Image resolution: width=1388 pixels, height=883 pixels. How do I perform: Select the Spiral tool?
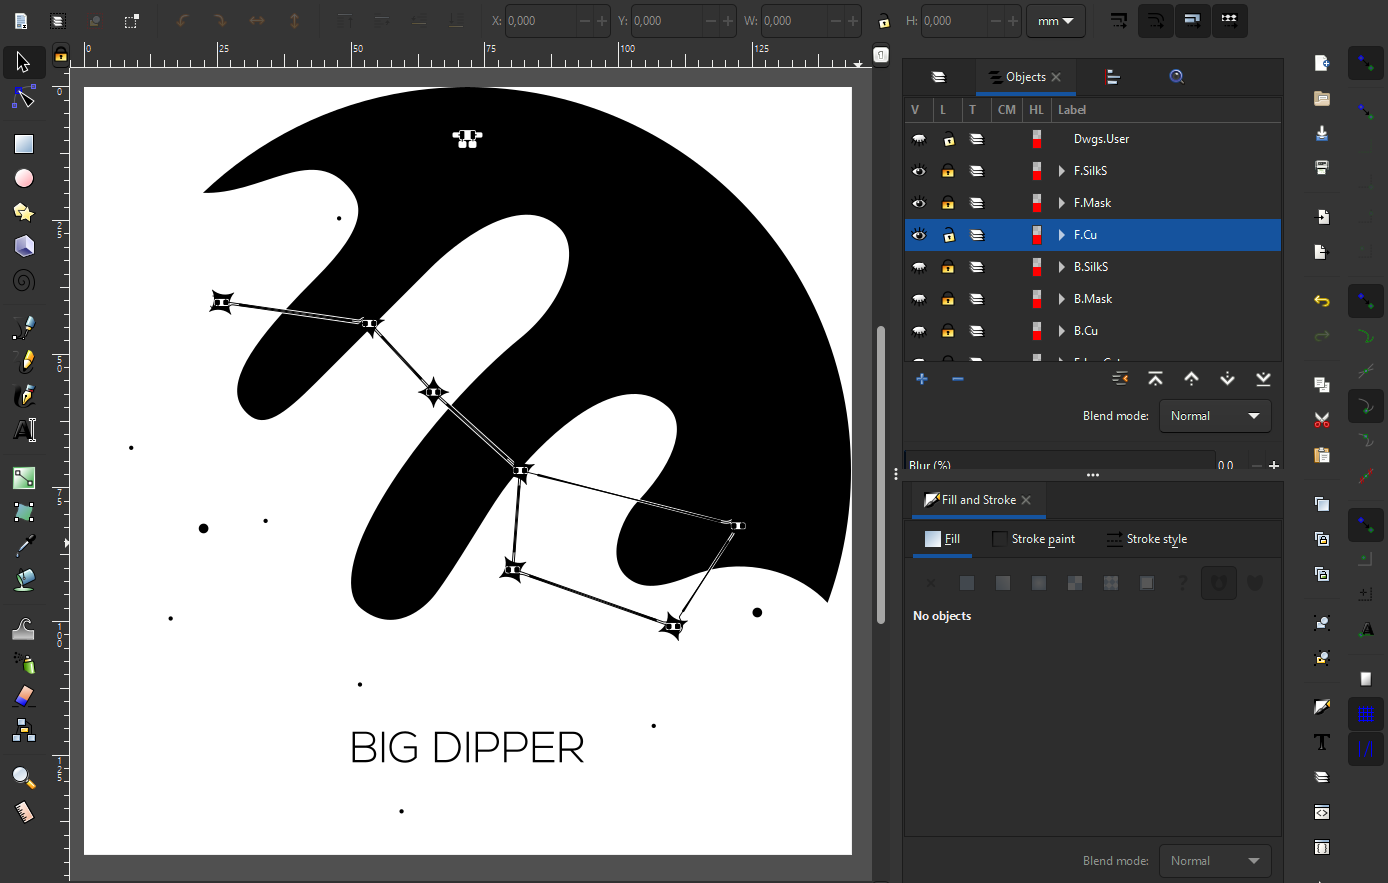[24, 280]
